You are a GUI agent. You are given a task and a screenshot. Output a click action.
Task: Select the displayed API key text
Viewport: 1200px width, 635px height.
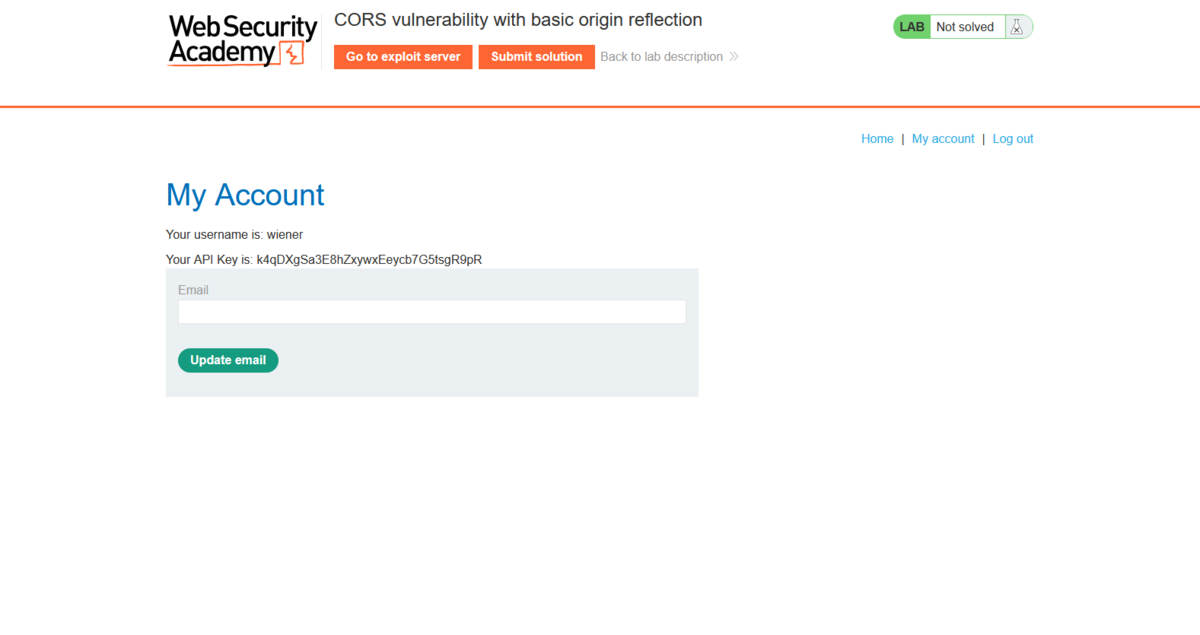pos(368,259)
